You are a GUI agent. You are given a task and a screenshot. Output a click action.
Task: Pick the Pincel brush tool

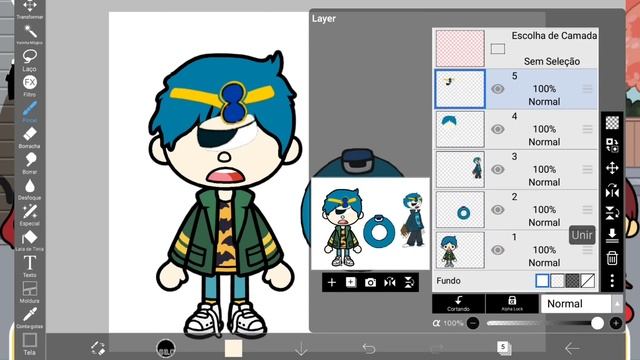click(30, 111)
